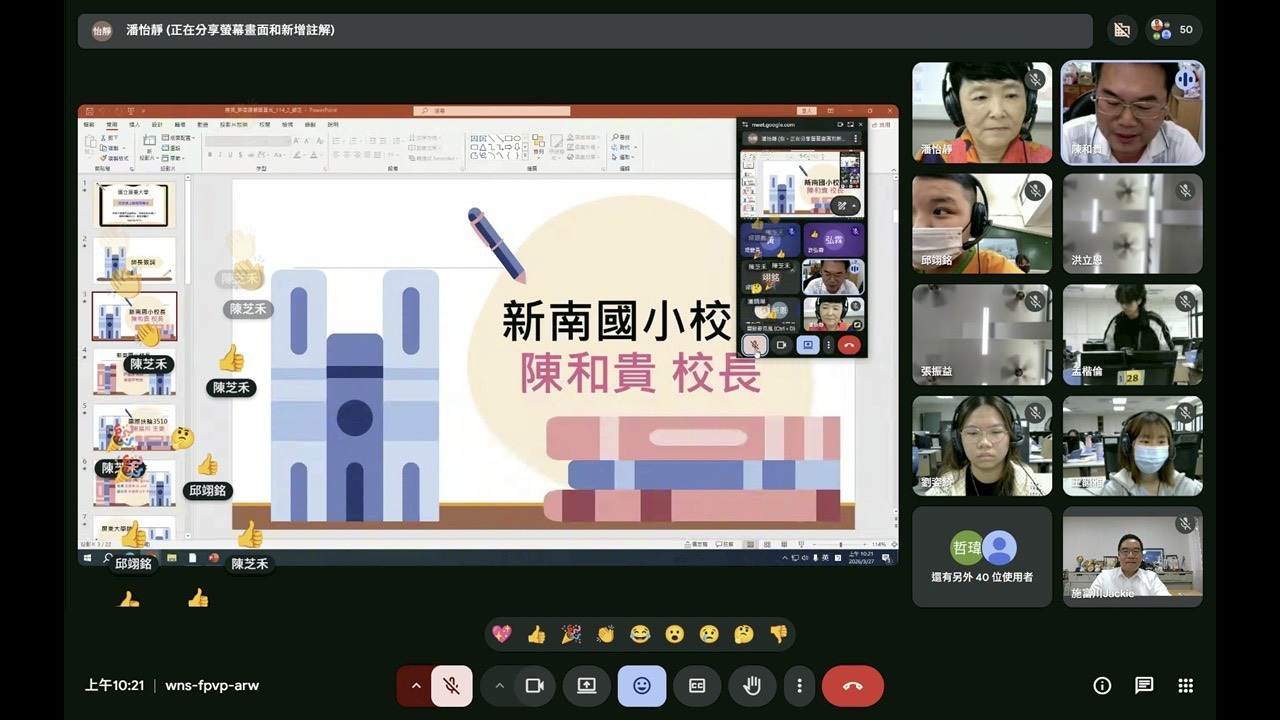This screenshot has height=720, width=1280.
Task: Click the present screen icon
Action: [587, 686]
